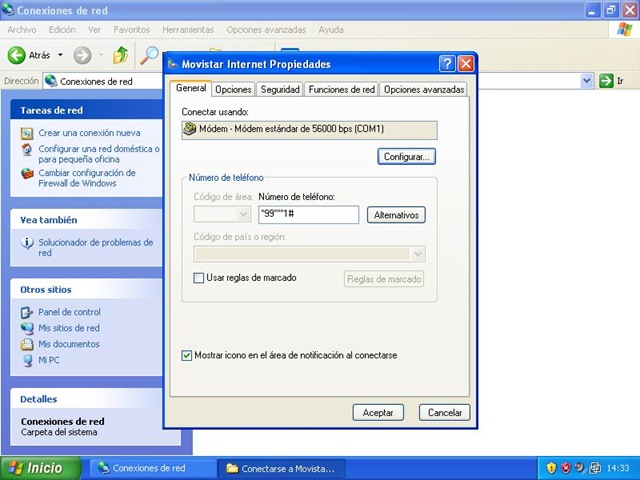This screenshot has width=640, height=480.
Task: Click the Mis sitios de red icon
Action: click(x=27, y=328)
